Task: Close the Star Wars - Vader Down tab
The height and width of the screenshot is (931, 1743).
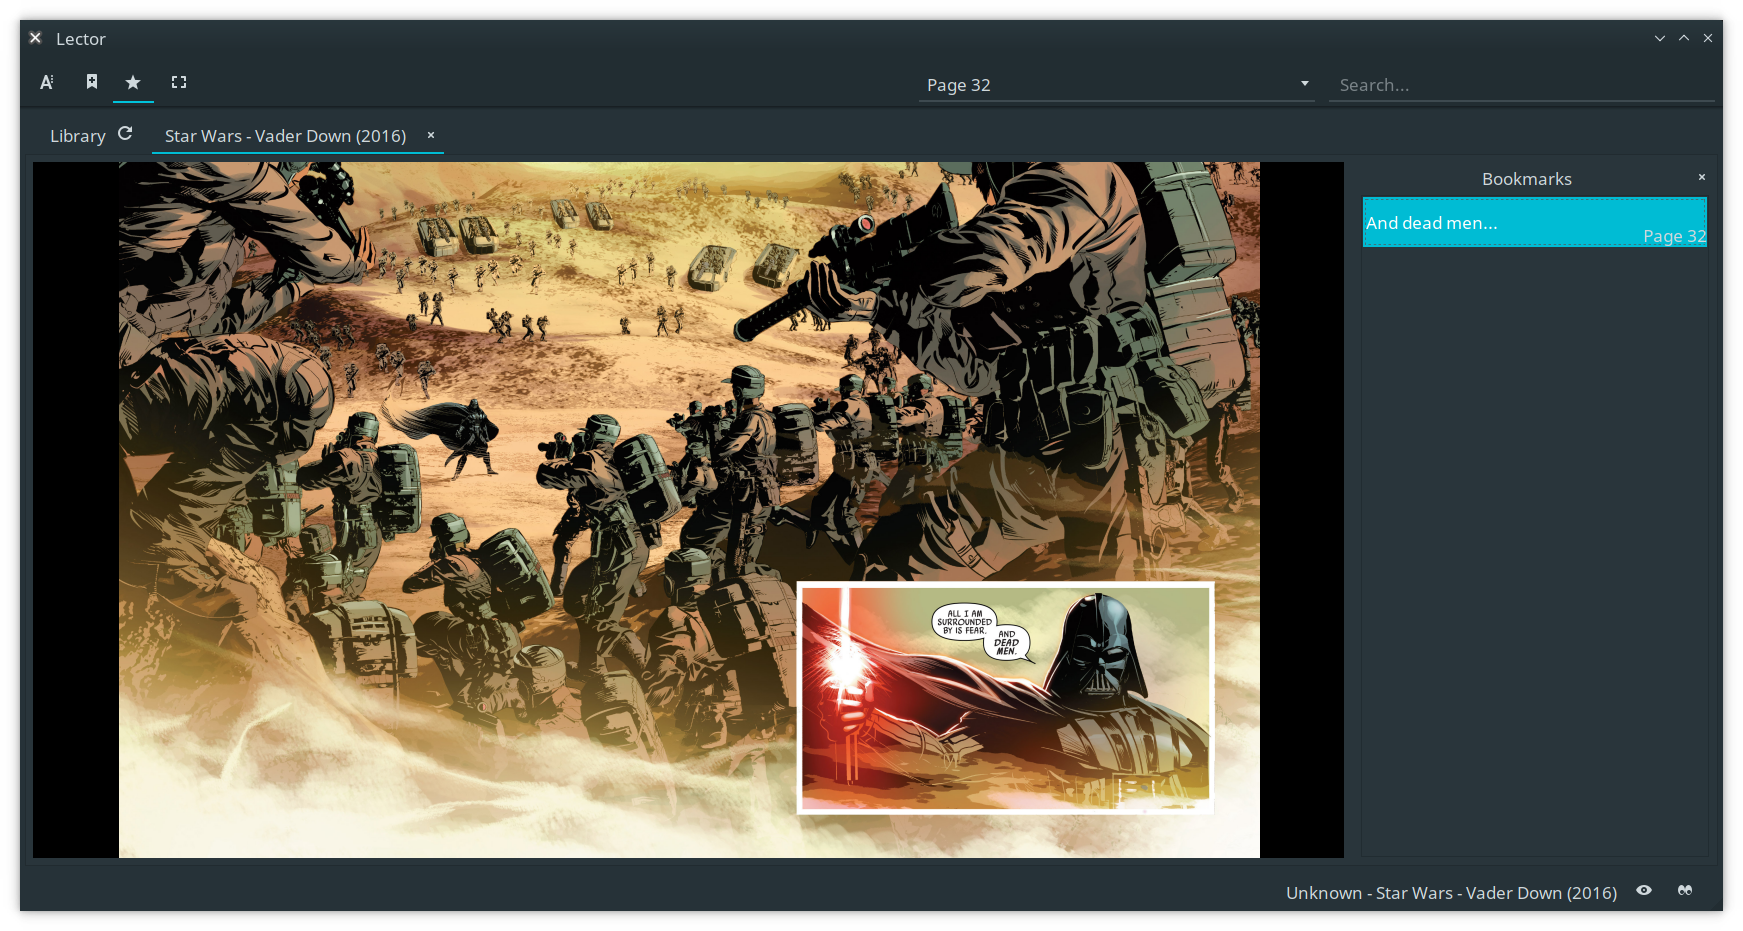Action: tap(431, 135)
